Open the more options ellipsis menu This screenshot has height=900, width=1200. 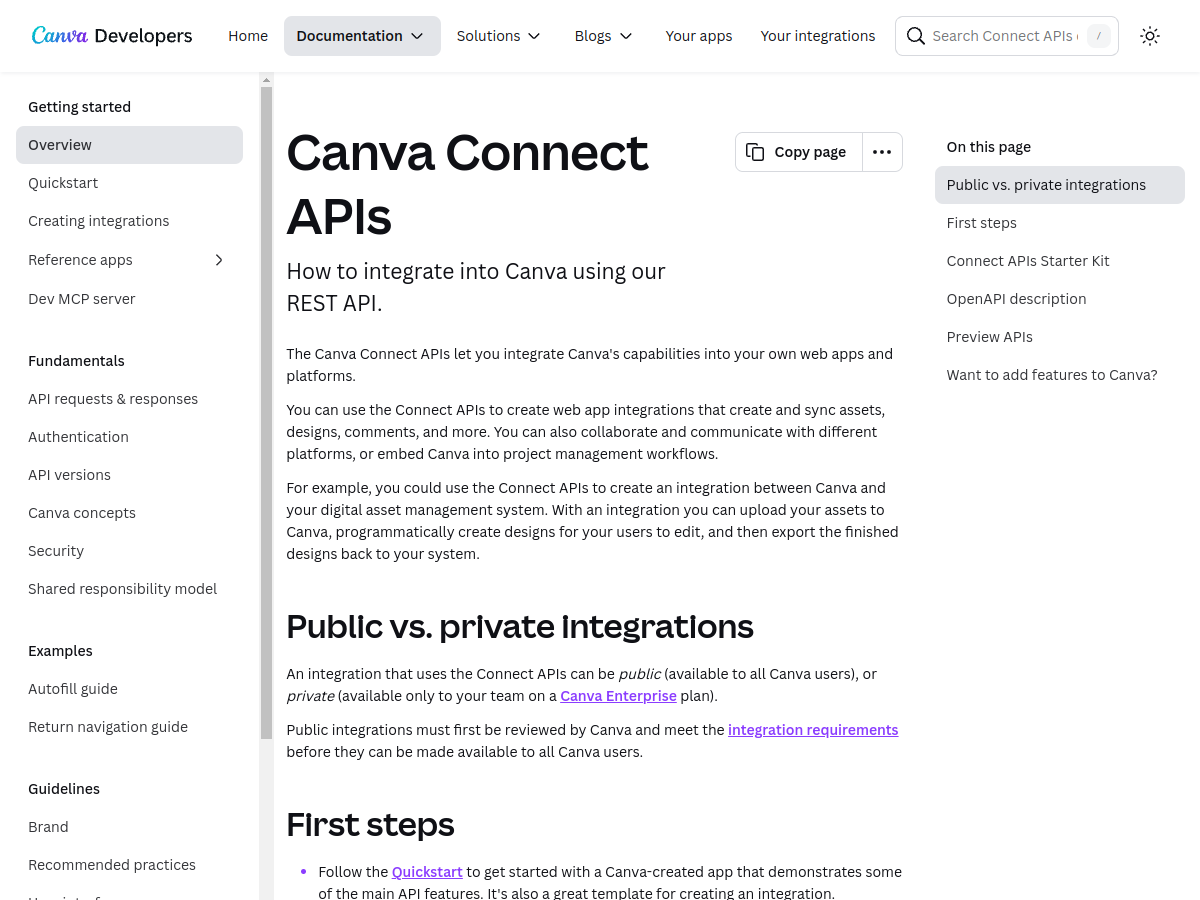pyautogui.click(x=882, y=151)
